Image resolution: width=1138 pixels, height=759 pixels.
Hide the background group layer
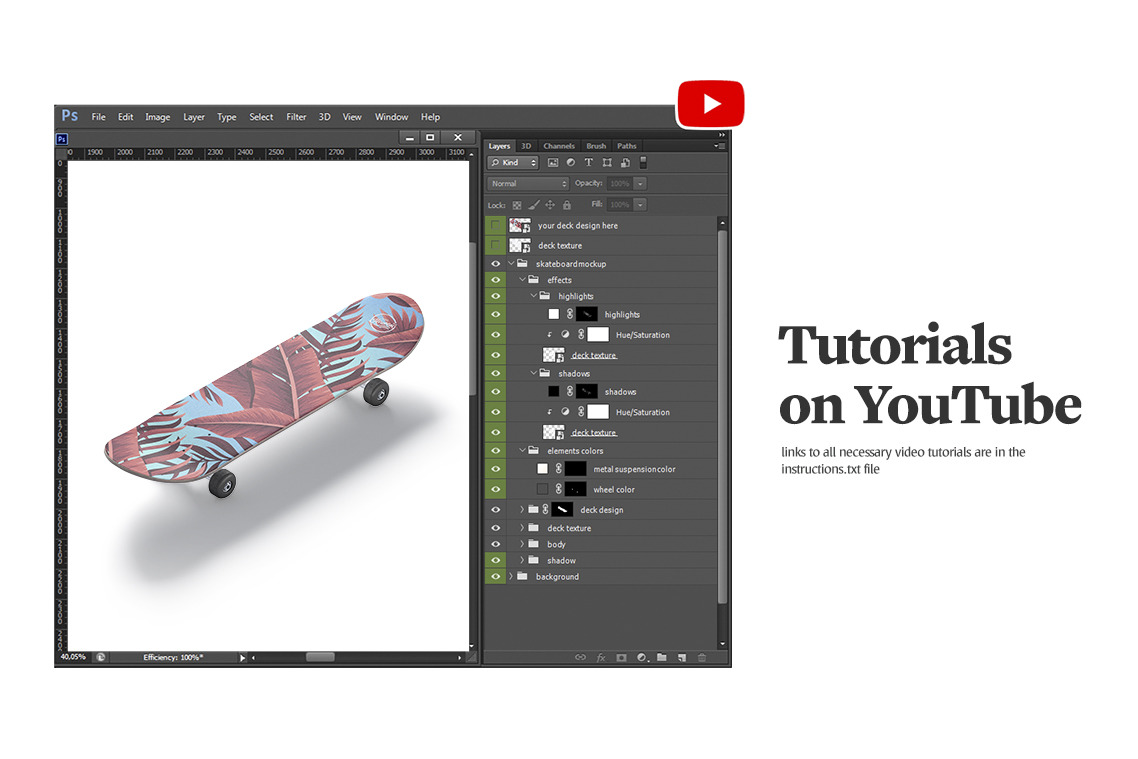[x=495, y=577]
